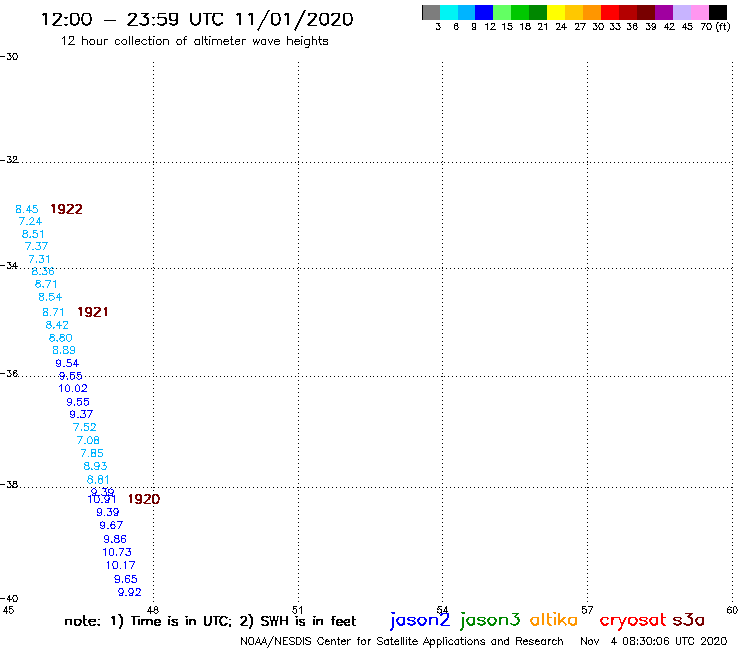This screenshot has width=740, height=650.
Task: Select the 57 longitude axis label
Action: pyautogui.click(x=587, y=610)
